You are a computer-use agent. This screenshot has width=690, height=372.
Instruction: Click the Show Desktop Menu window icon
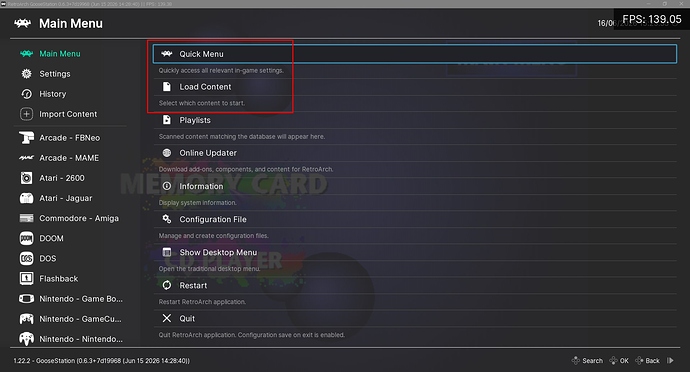click(167, 252)
